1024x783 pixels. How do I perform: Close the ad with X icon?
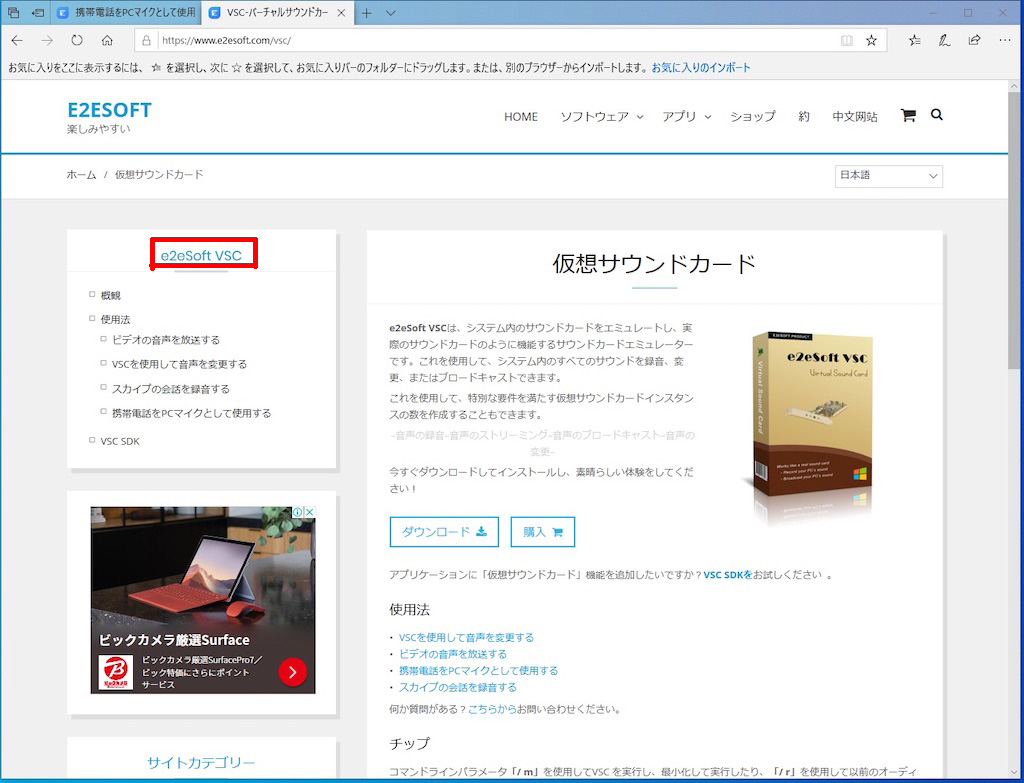(310, 512)
